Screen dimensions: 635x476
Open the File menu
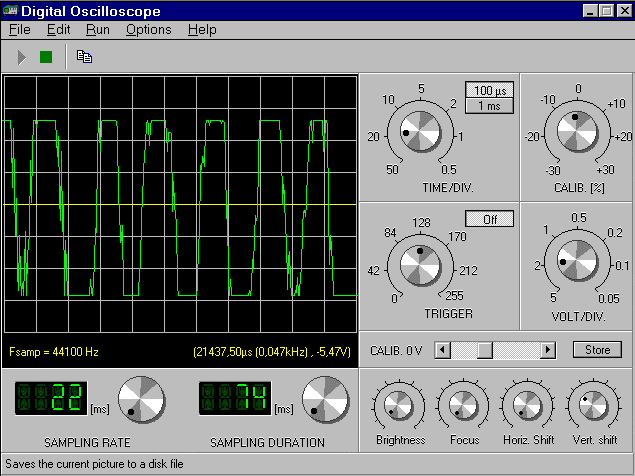tap(20, 30)
